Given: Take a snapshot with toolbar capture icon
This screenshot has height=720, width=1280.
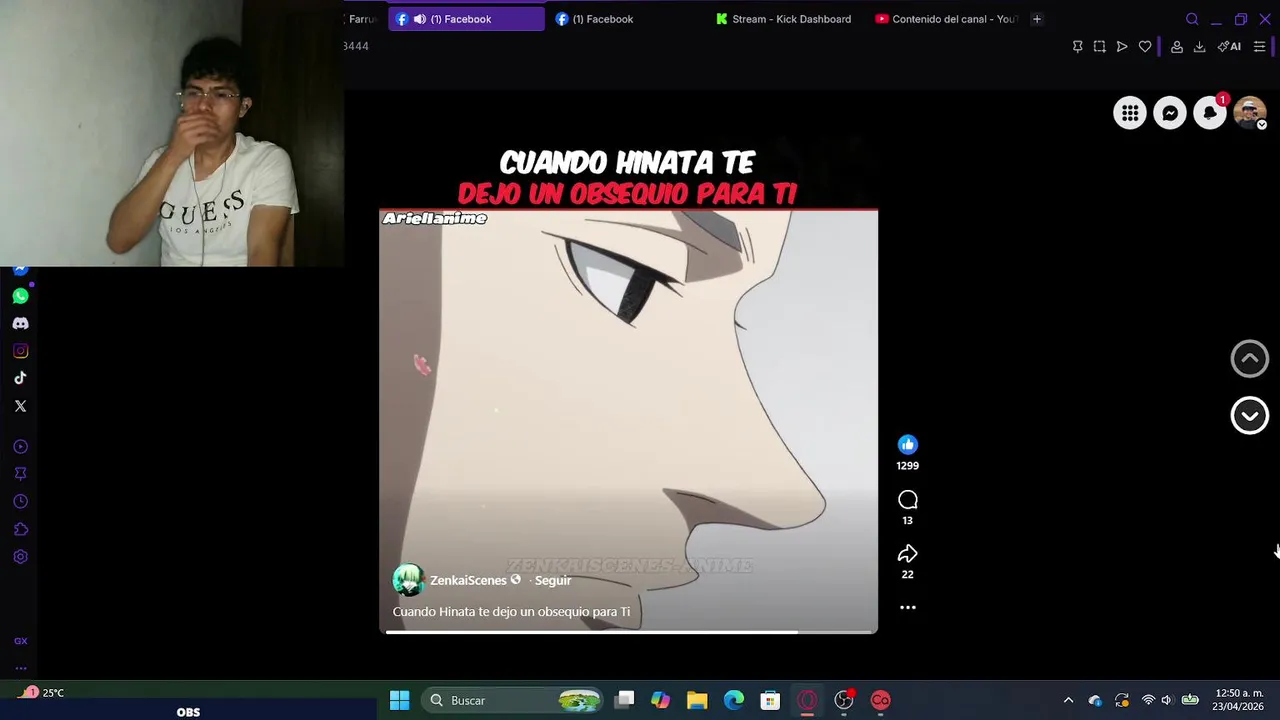Looking at the screenshot, I should click(x=1099, y=47).
